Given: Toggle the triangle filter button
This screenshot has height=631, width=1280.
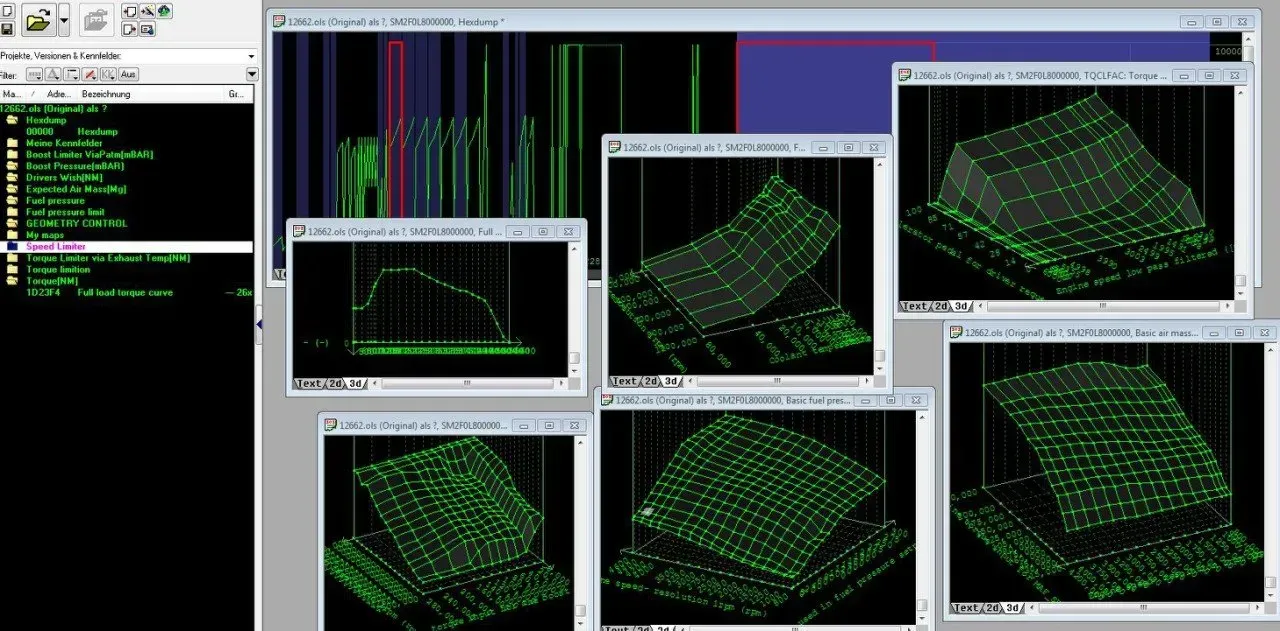Looking at the screenshot, I should [x=53, y=74].
